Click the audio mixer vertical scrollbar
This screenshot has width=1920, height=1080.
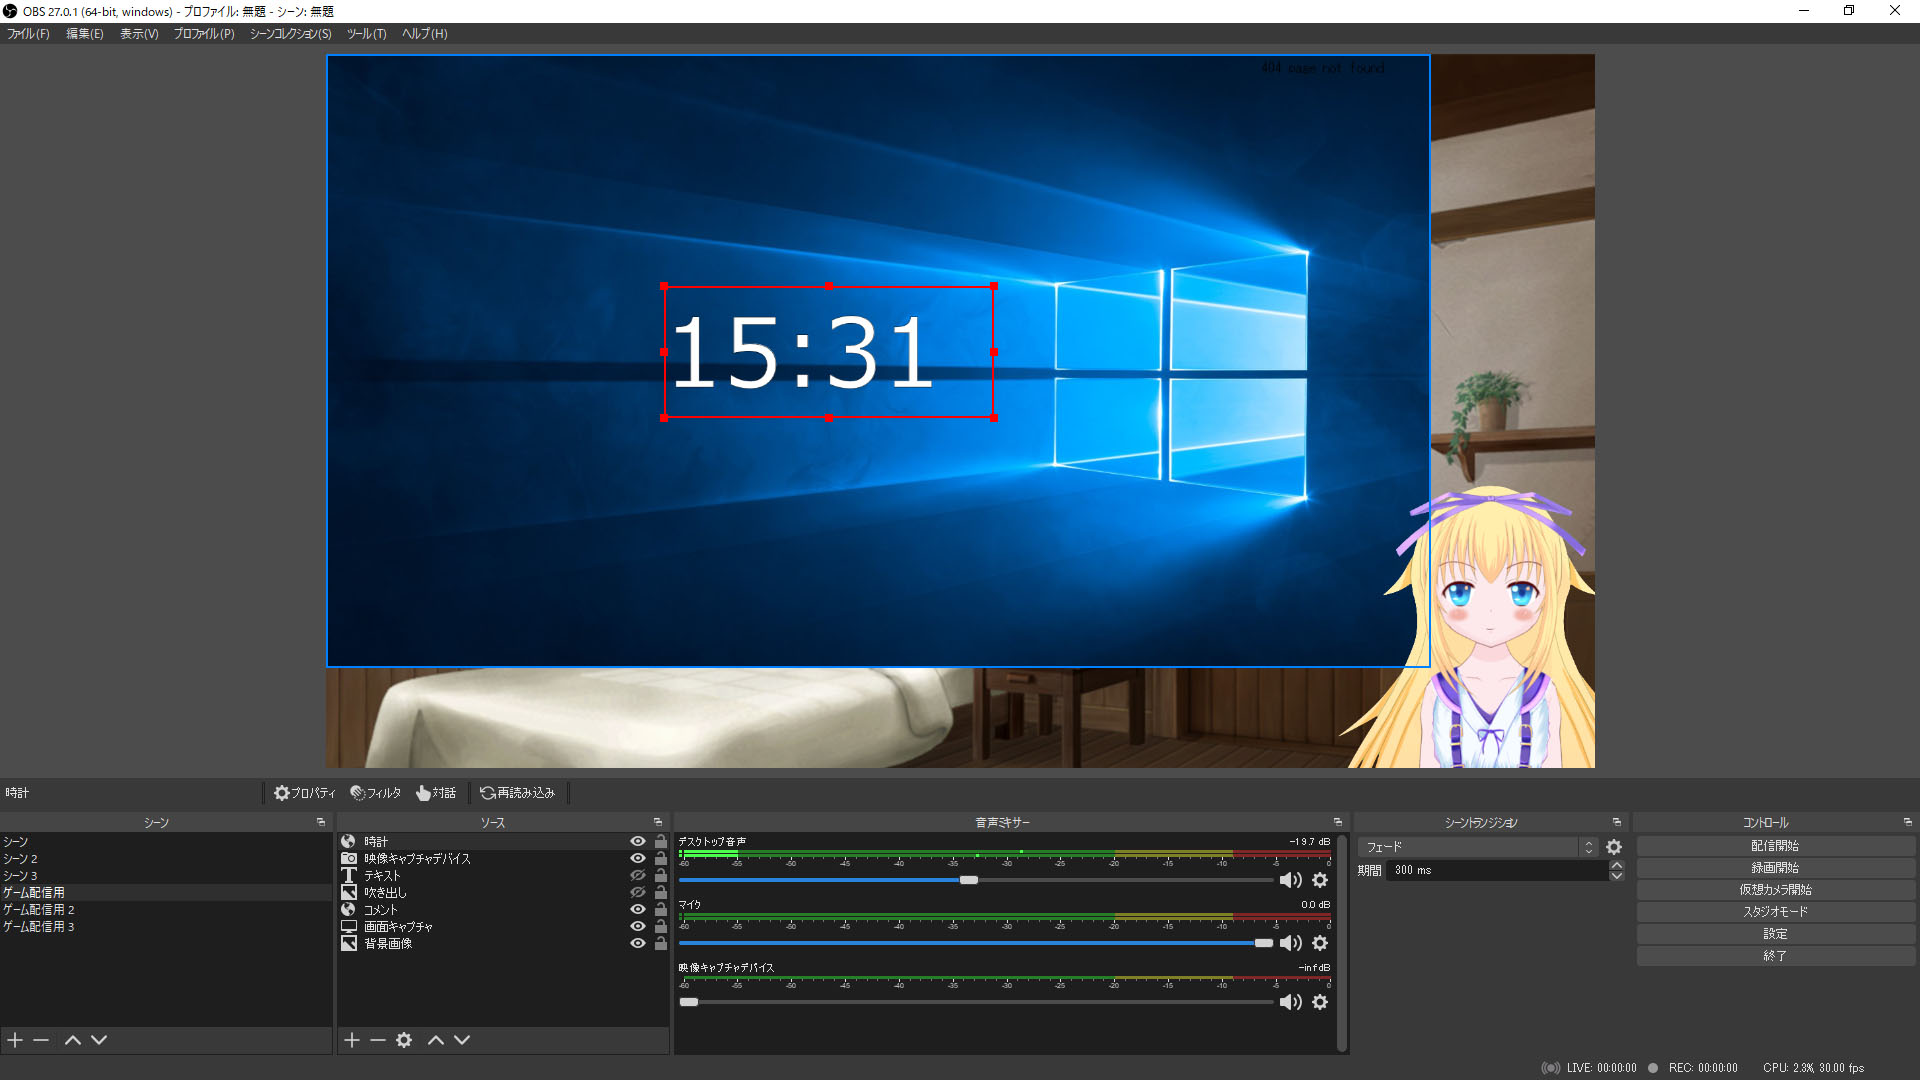tap(1342, 943)
